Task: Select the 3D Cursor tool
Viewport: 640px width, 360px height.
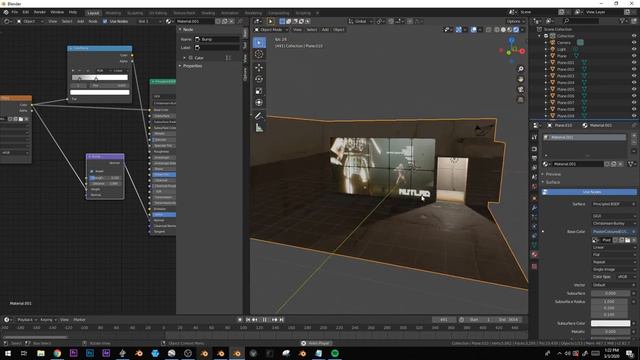Action: click(x=259, y=54)
